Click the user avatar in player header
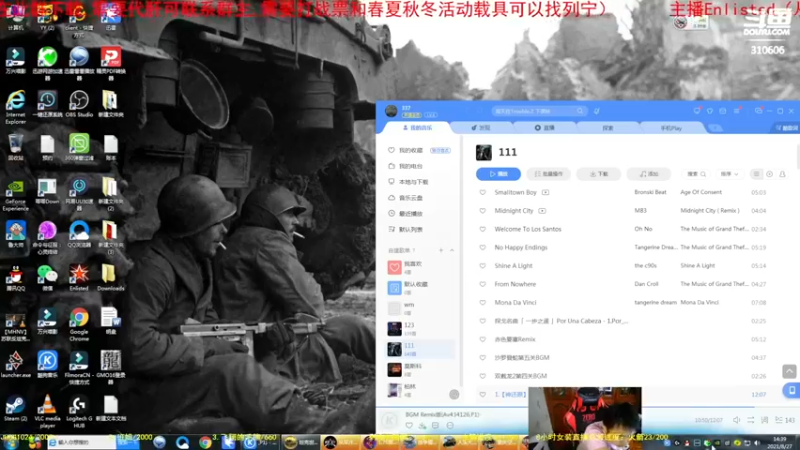Screen dimensions: 800x450 [391, 111]
